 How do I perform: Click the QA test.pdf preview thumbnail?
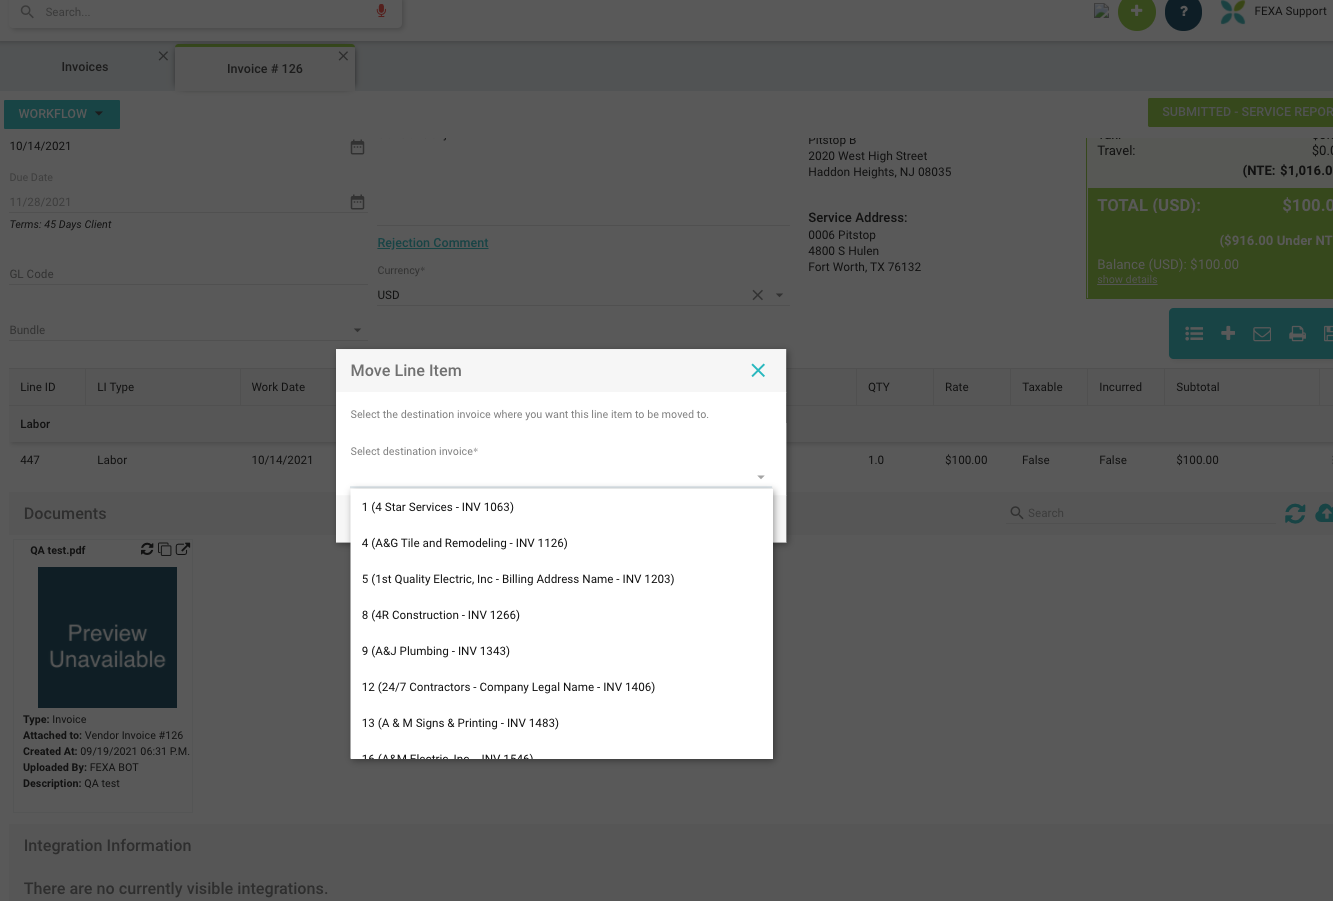(x=107, y=637)
